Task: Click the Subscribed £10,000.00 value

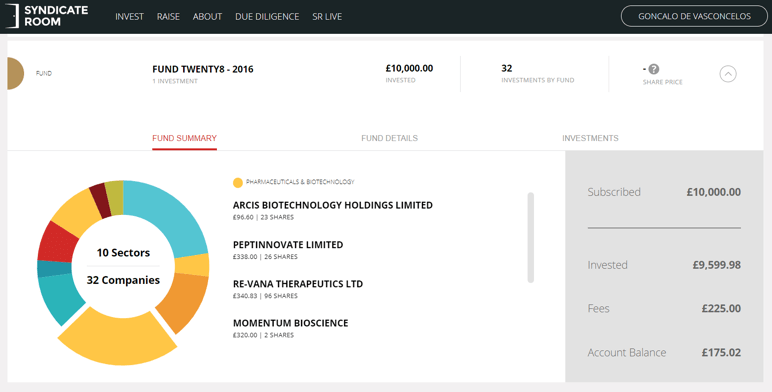Action: click(x=714, y=192)
